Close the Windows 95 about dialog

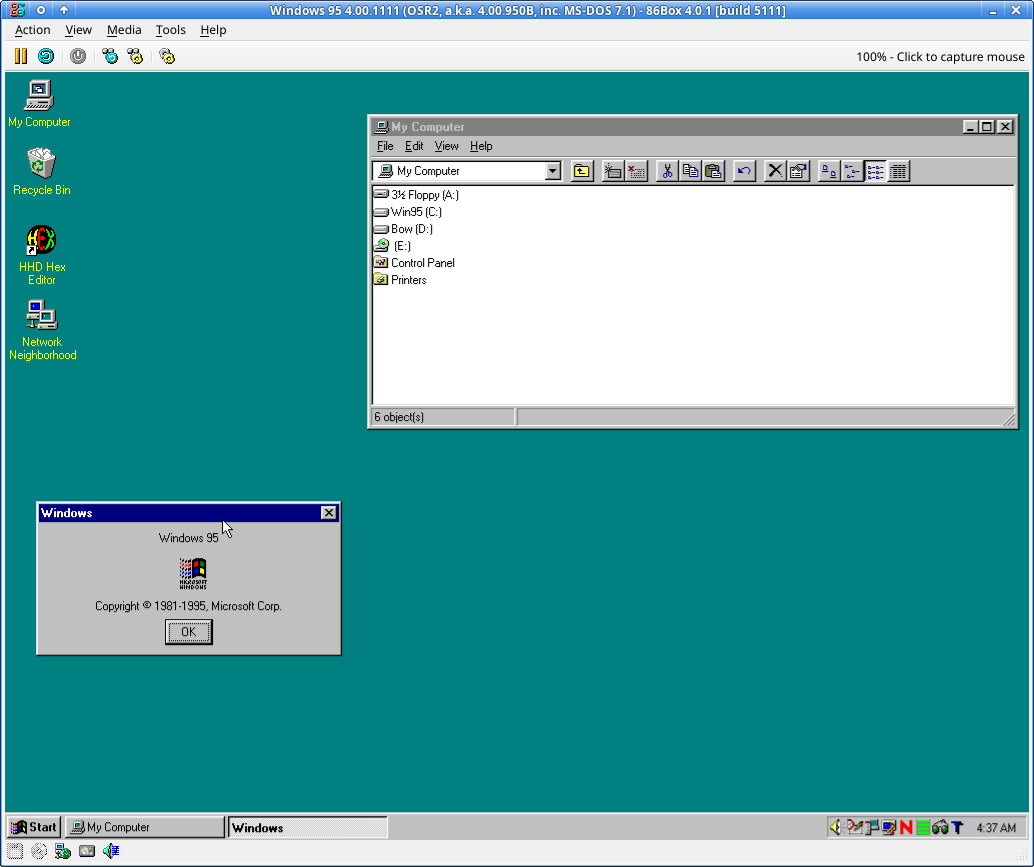coord(328,512)
